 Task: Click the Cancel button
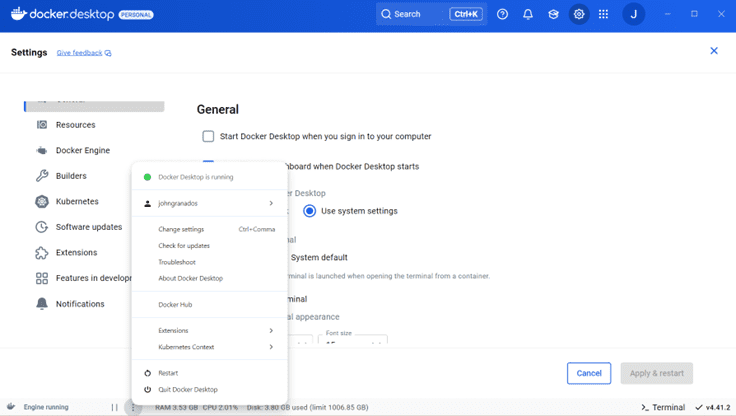click(x=589, y=373)
